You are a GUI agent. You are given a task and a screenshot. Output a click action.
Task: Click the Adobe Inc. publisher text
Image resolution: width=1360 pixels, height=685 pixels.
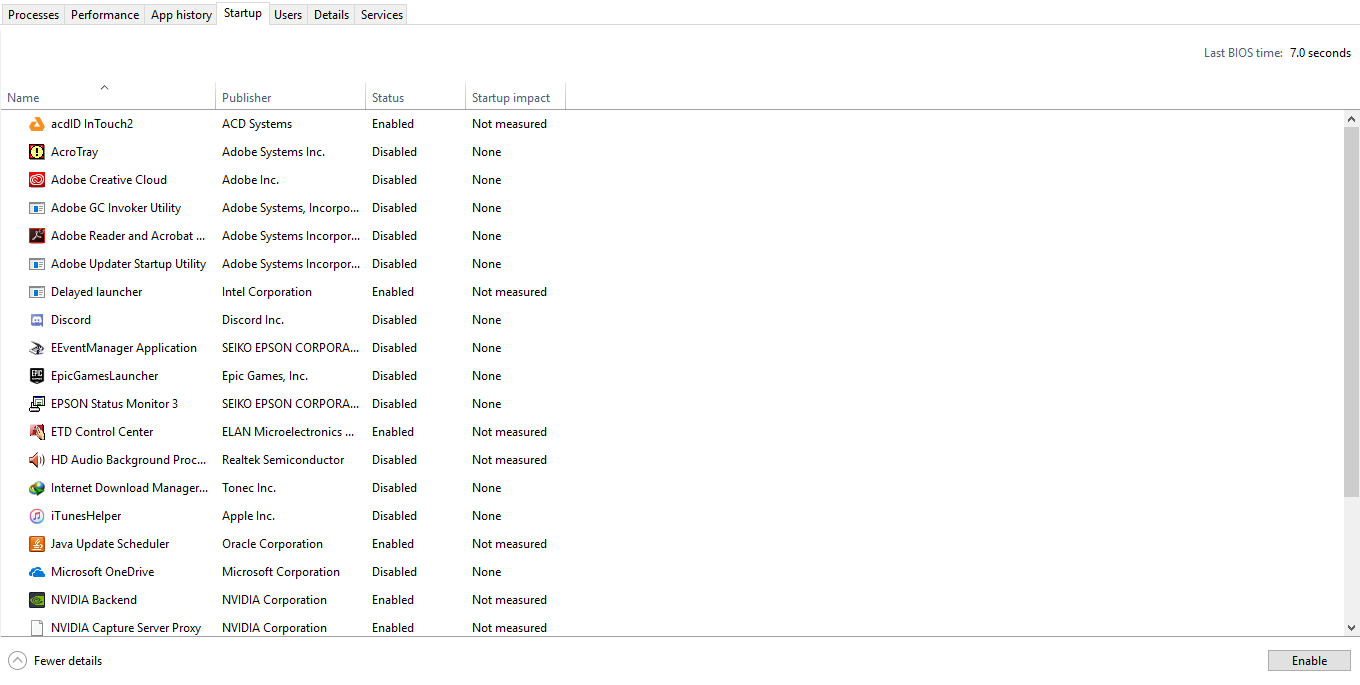[x=250, y=180]
